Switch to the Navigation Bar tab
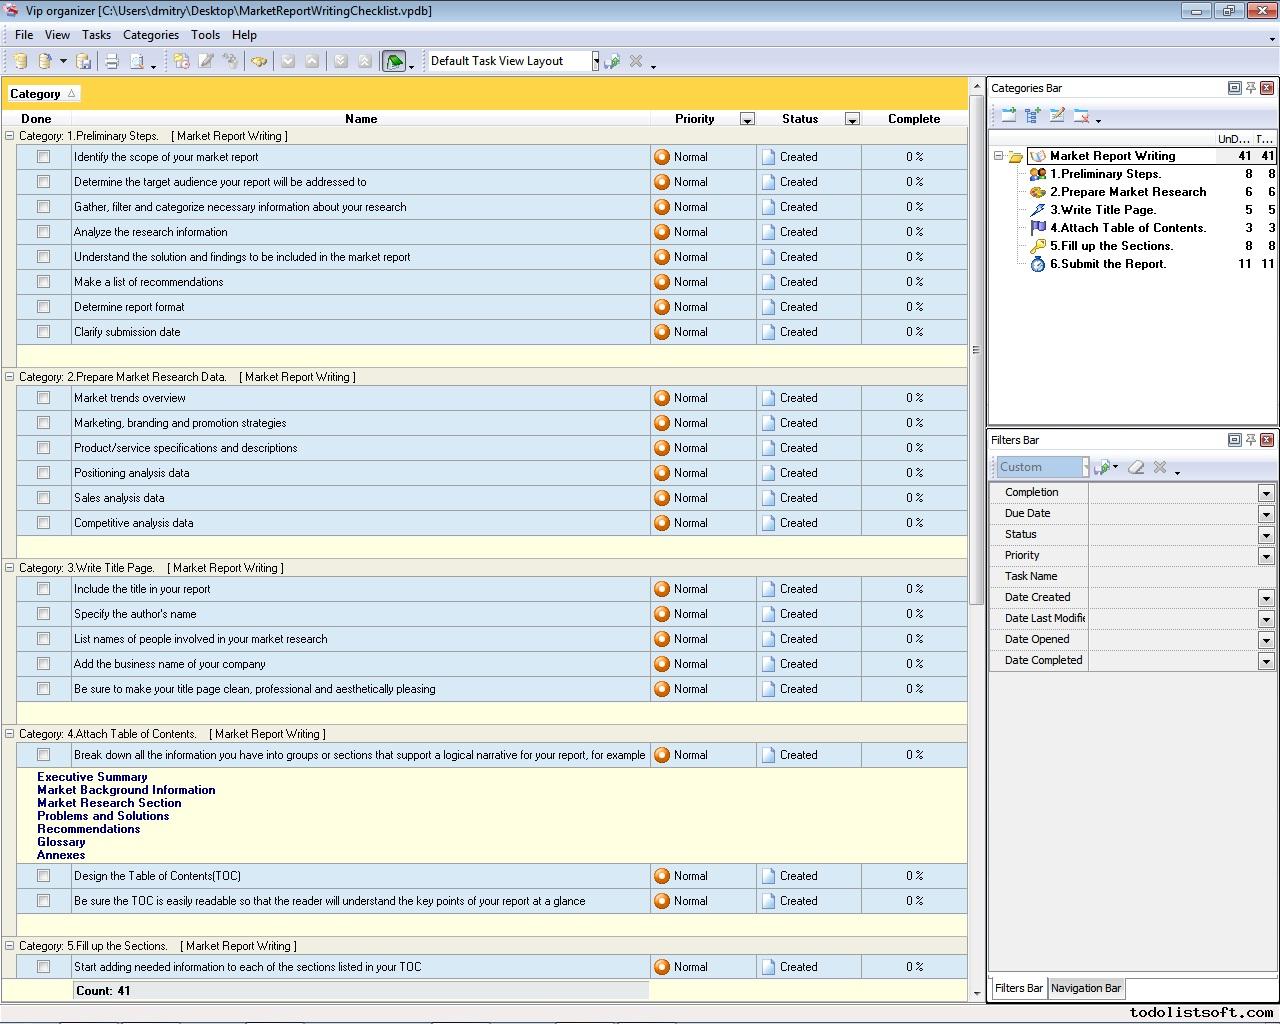This screenshot has width=1280, height=1024. (1085, 988)
